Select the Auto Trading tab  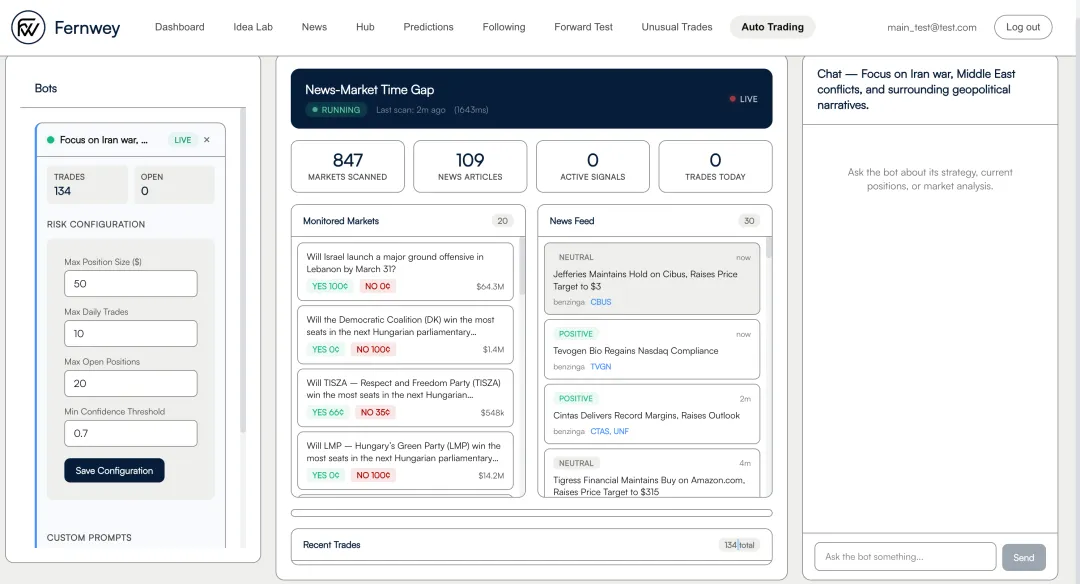tap(772, 27)
